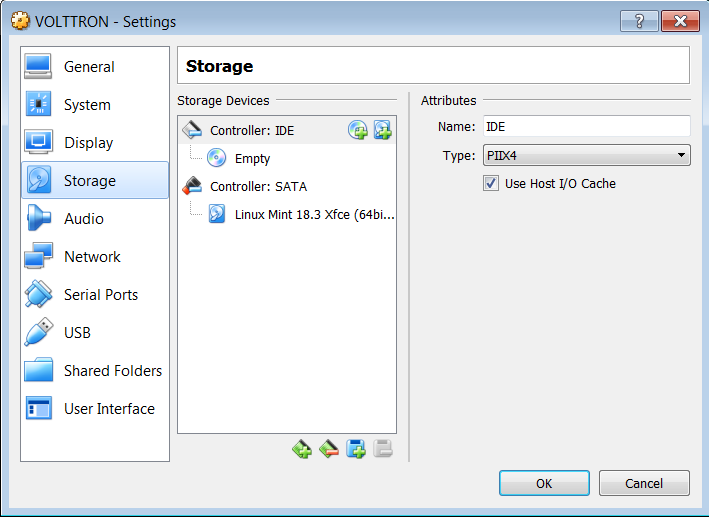Open the help question mark button
Image resolution: width=709 pixels, height=517 pixels.
click(639, 21)
